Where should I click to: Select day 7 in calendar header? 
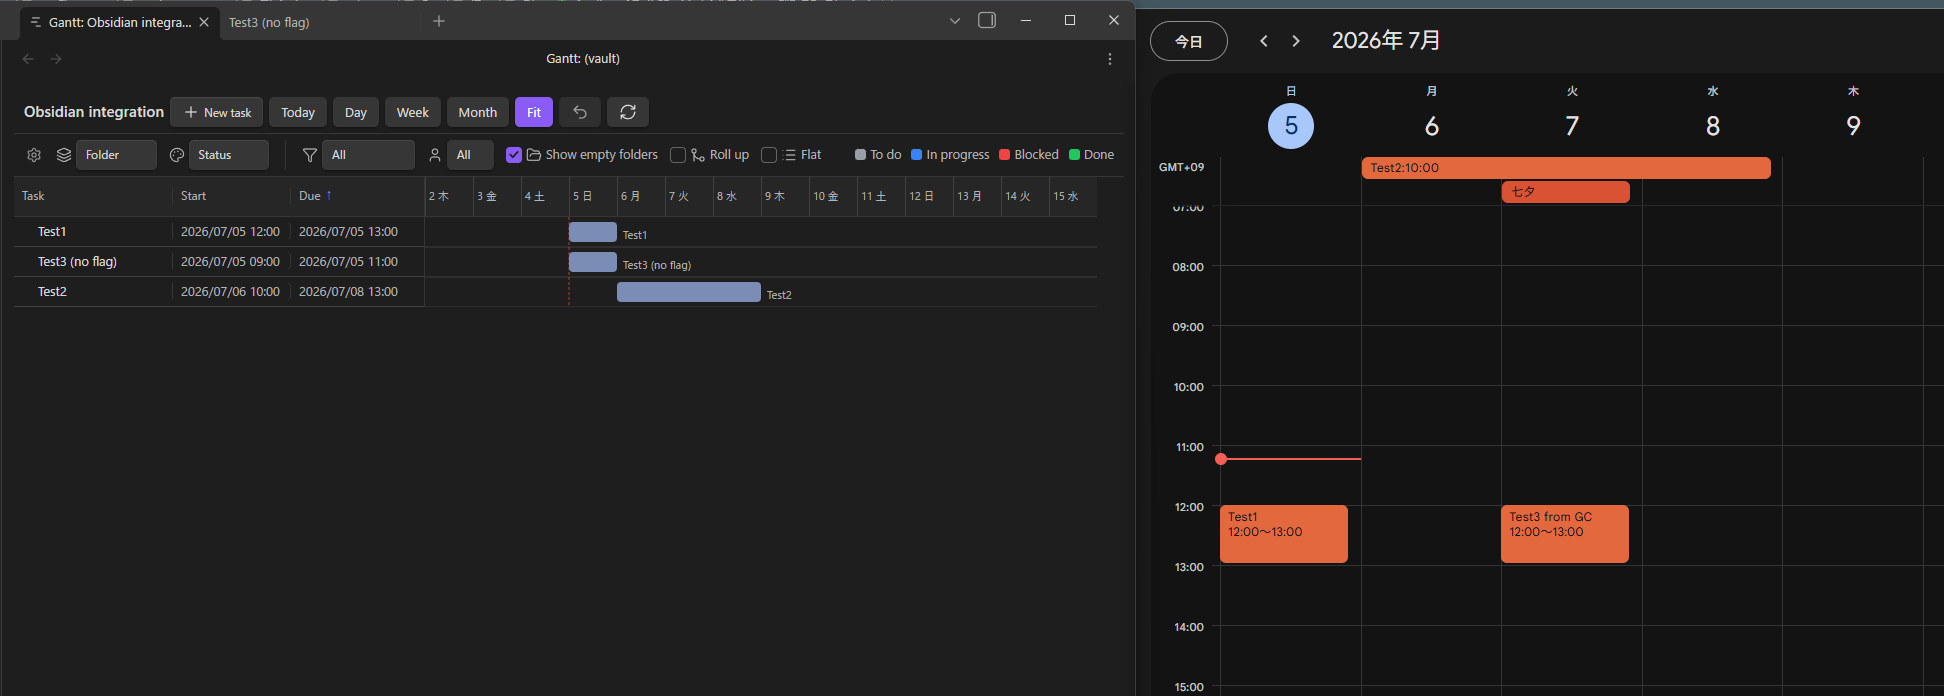[x=1572, y=126]
